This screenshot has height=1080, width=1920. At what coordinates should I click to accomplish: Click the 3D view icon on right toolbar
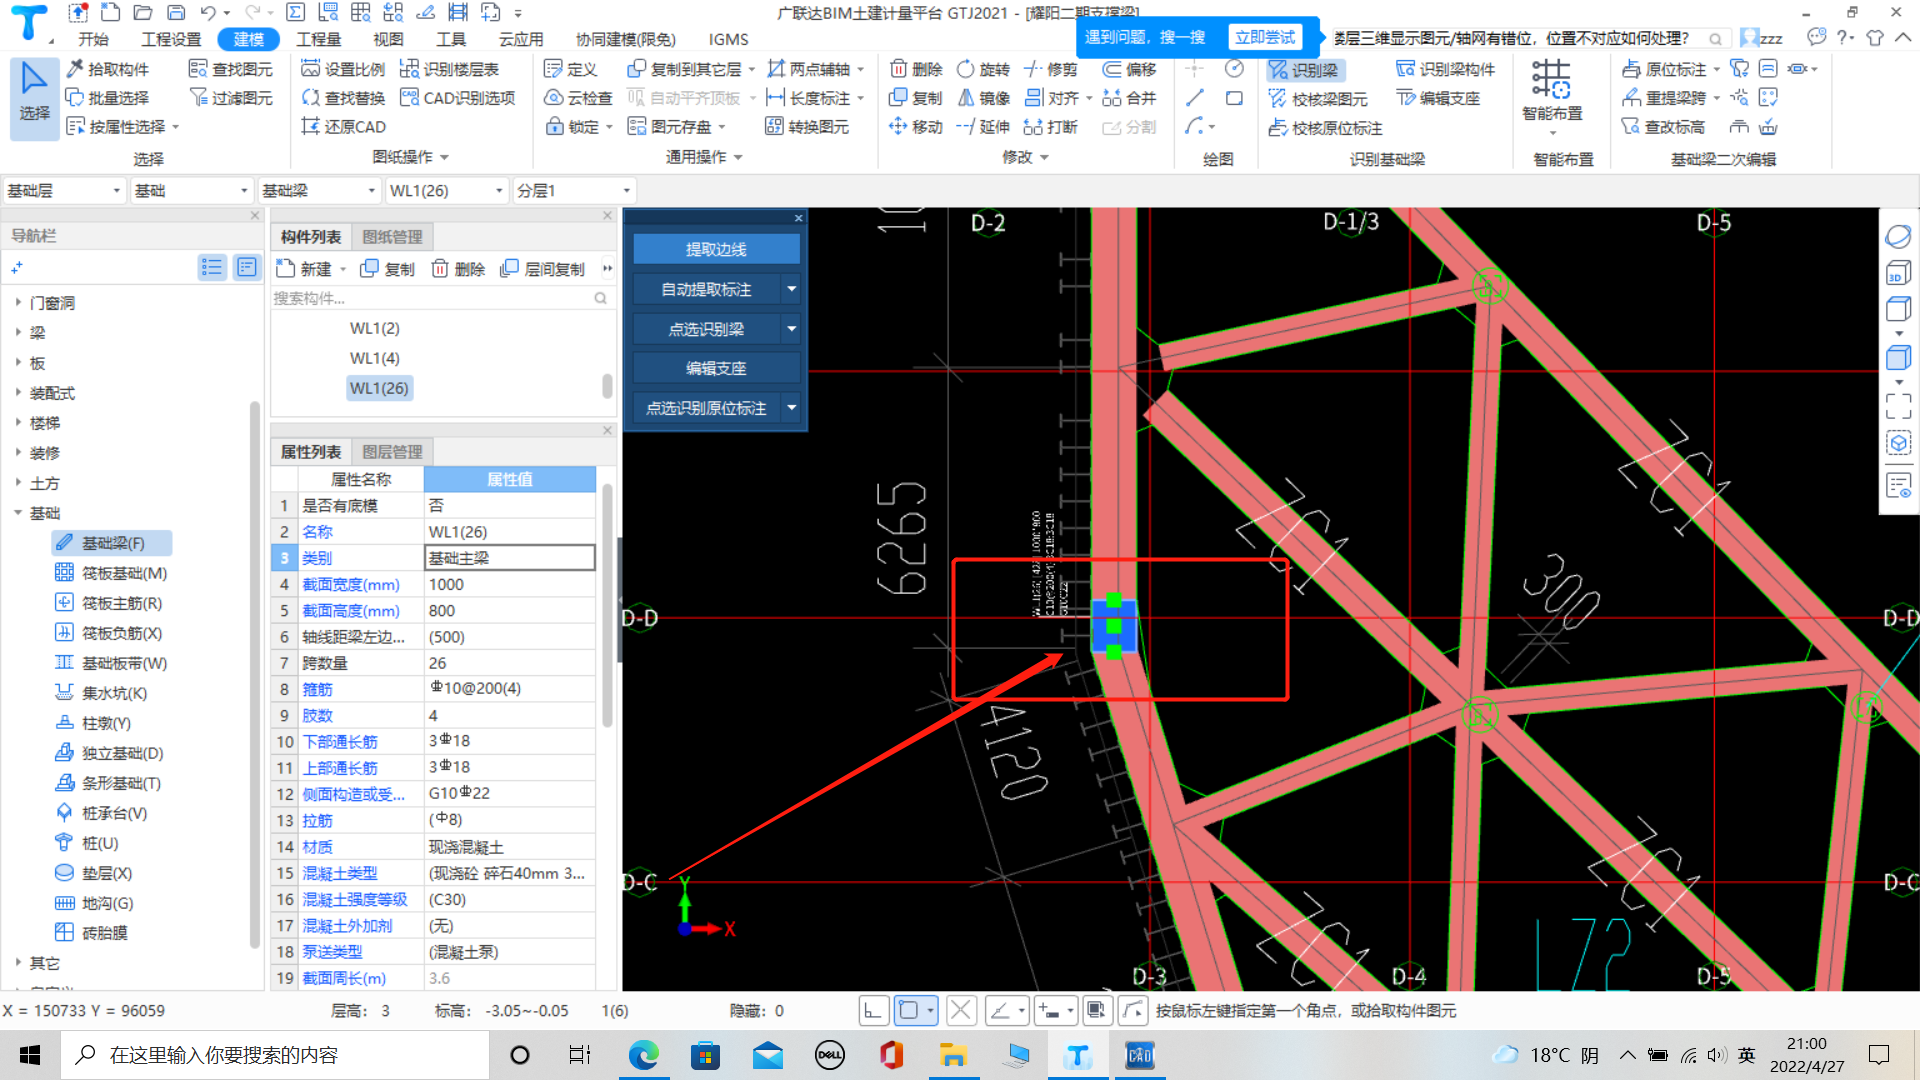[x=1898, y=273]
